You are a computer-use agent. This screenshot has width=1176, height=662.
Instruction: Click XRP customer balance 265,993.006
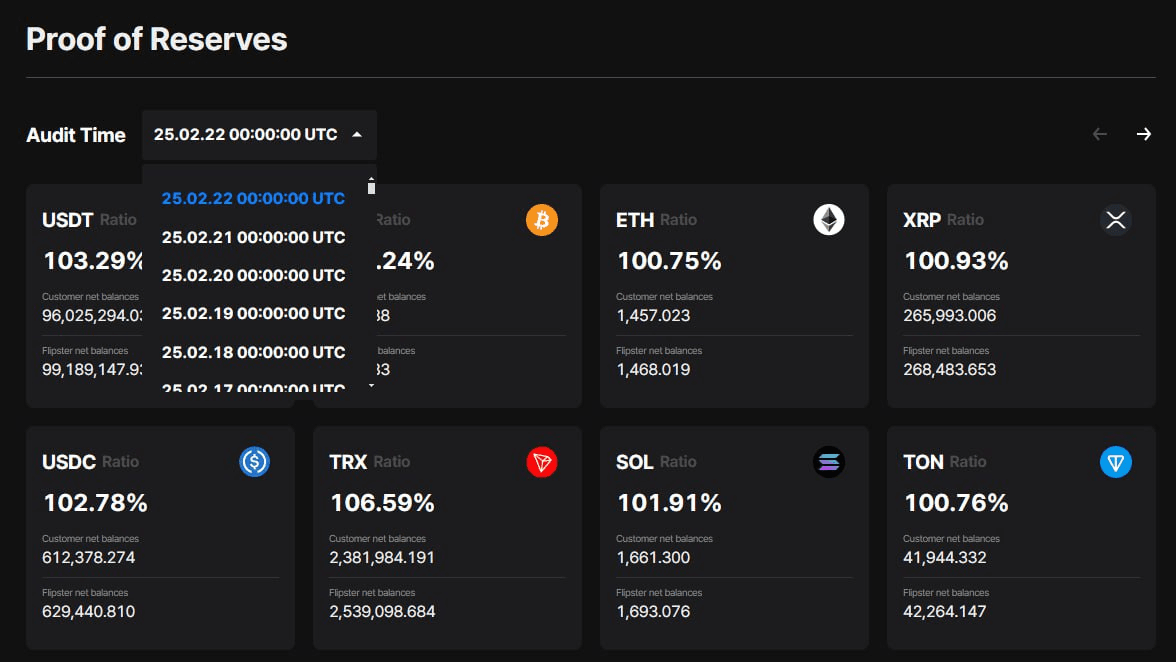(x=950, y=316)
